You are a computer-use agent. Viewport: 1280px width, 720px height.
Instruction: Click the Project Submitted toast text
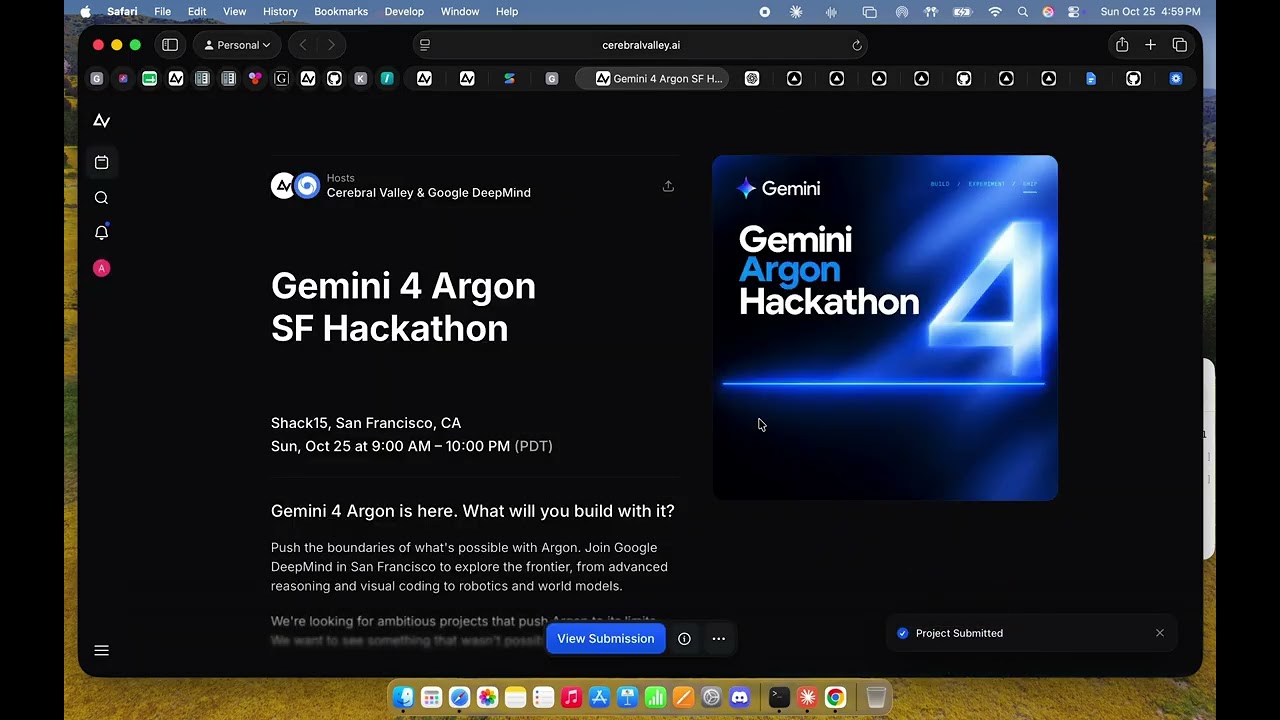point(959,633)
